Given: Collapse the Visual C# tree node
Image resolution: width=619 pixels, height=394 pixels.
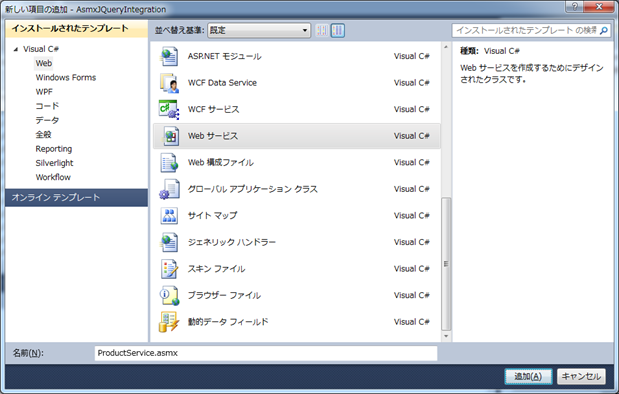Looking at the screenshot, I should pos(16,49).
